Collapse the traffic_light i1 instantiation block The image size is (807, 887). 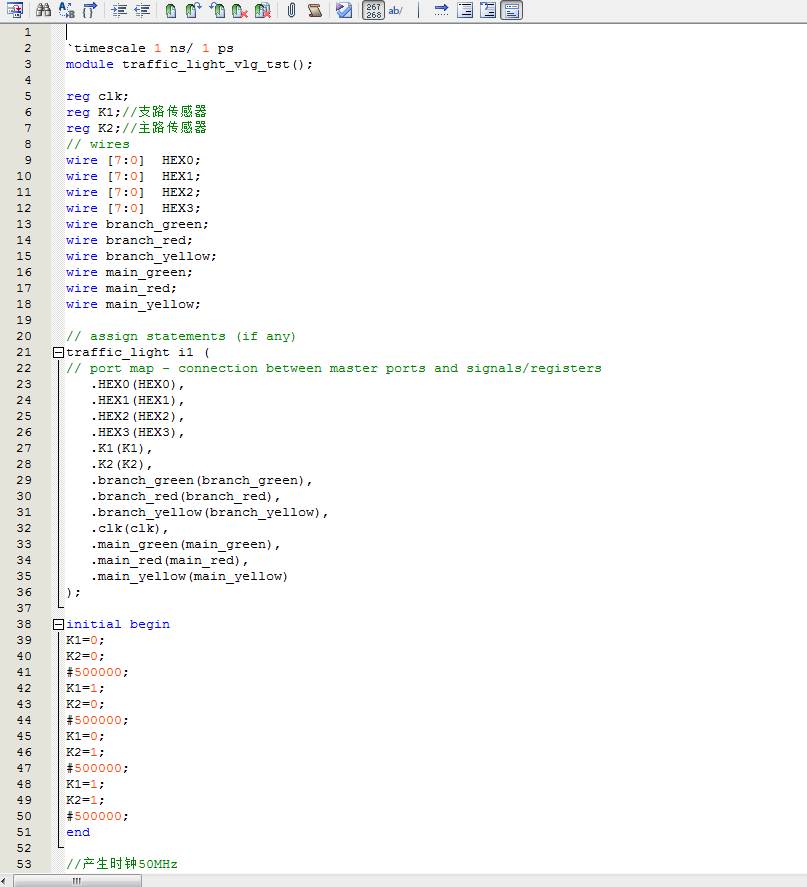pos(57,352)
